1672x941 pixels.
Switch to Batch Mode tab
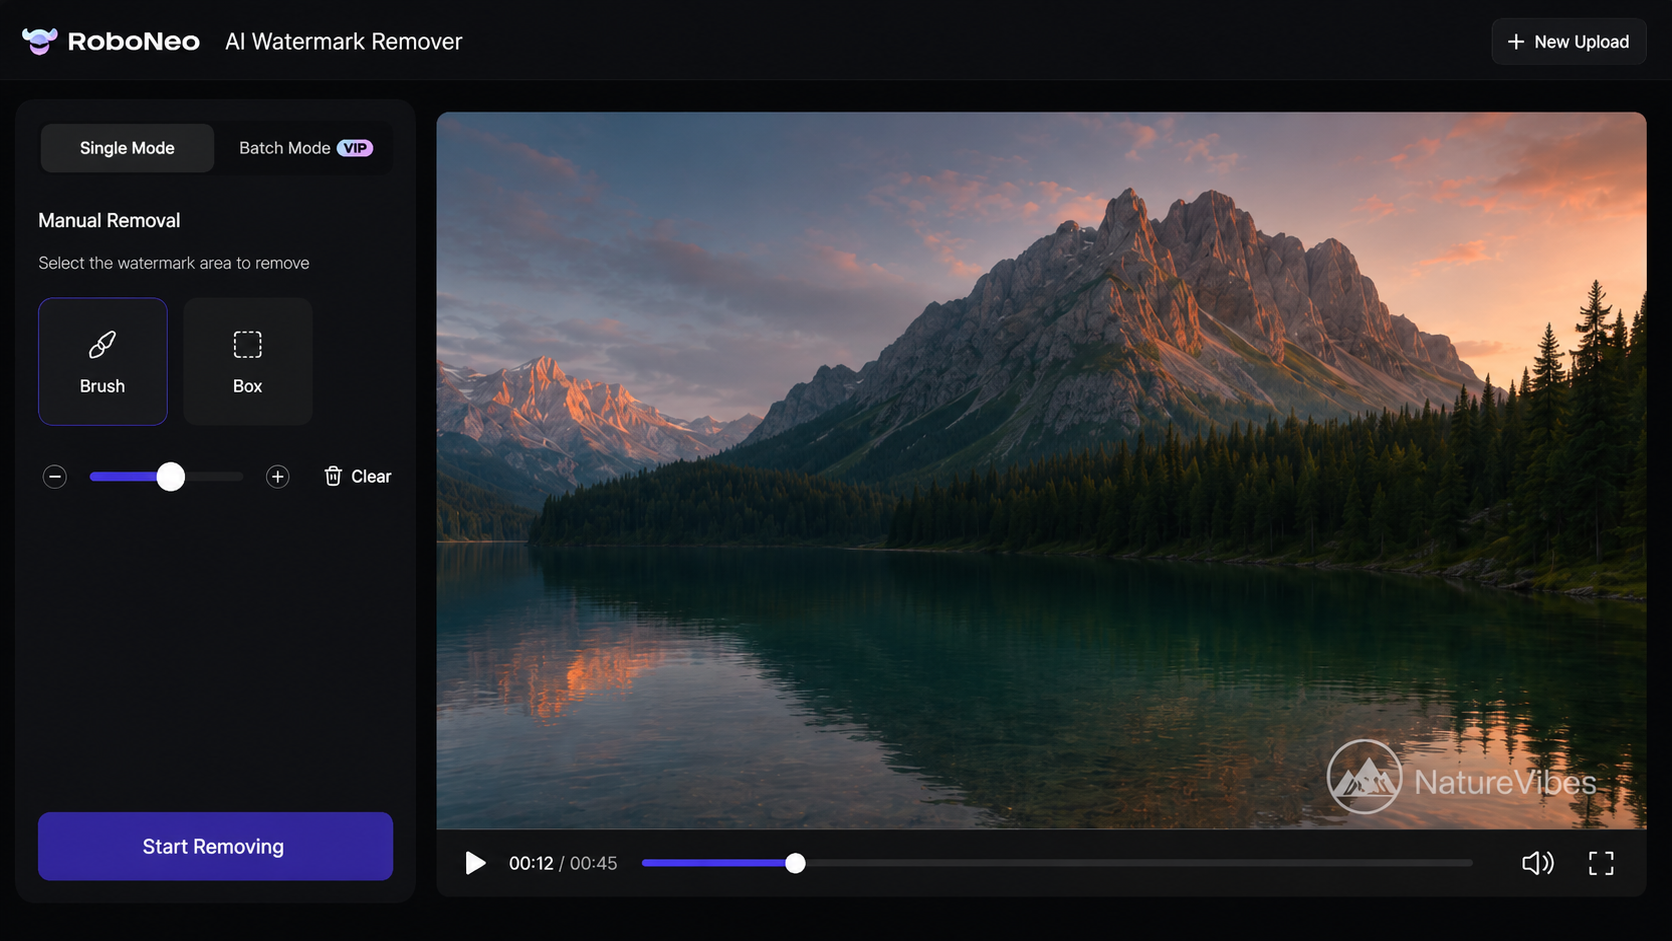point(305,148)
